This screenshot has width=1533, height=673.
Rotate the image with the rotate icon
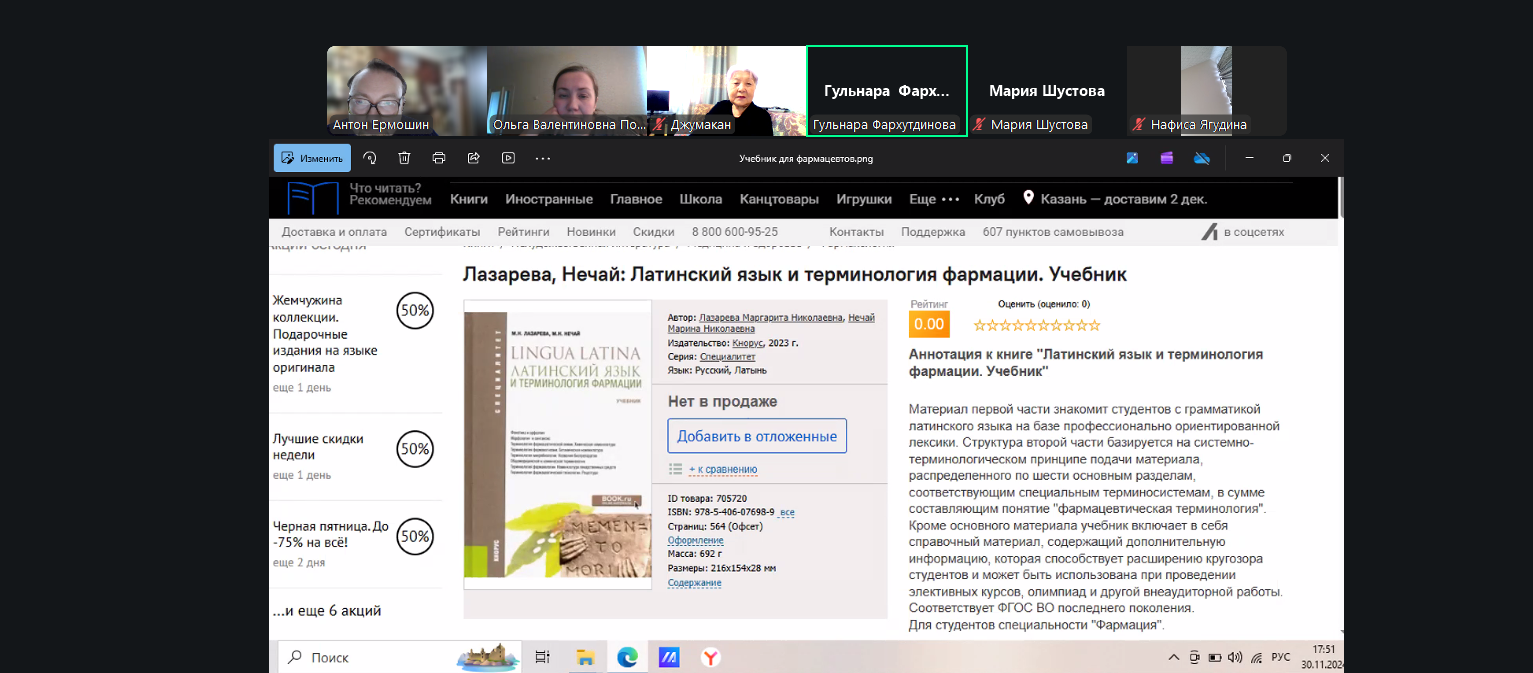[370, 158]
